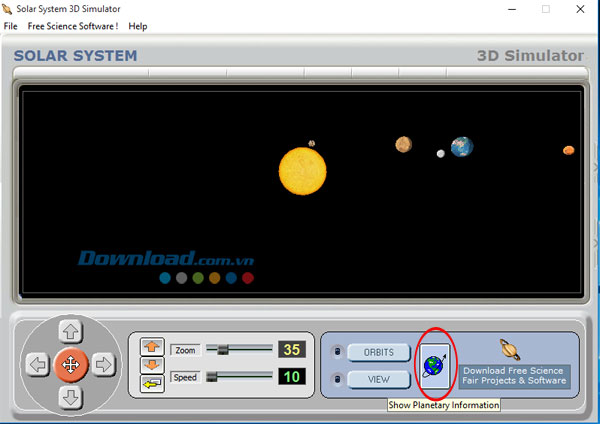Click the up arrow on the navigation pad
Viewport: 600px width, 424px height.
(x=70, y=331)
